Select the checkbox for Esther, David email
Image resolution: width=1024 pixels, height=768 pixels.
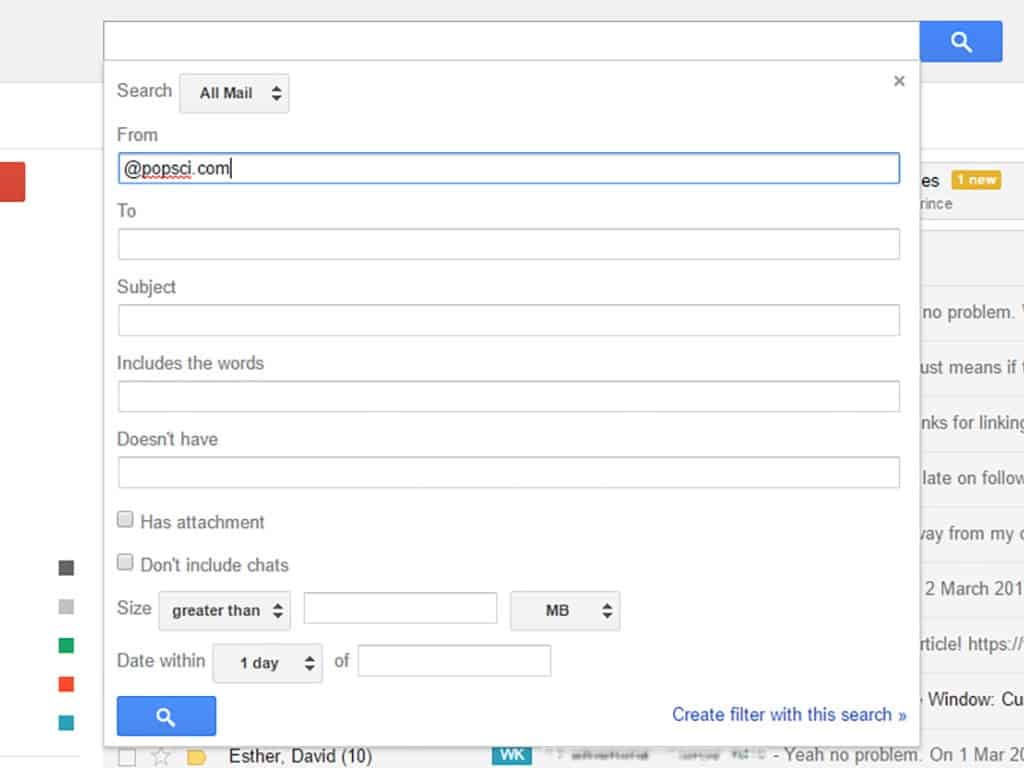point(126,755)
